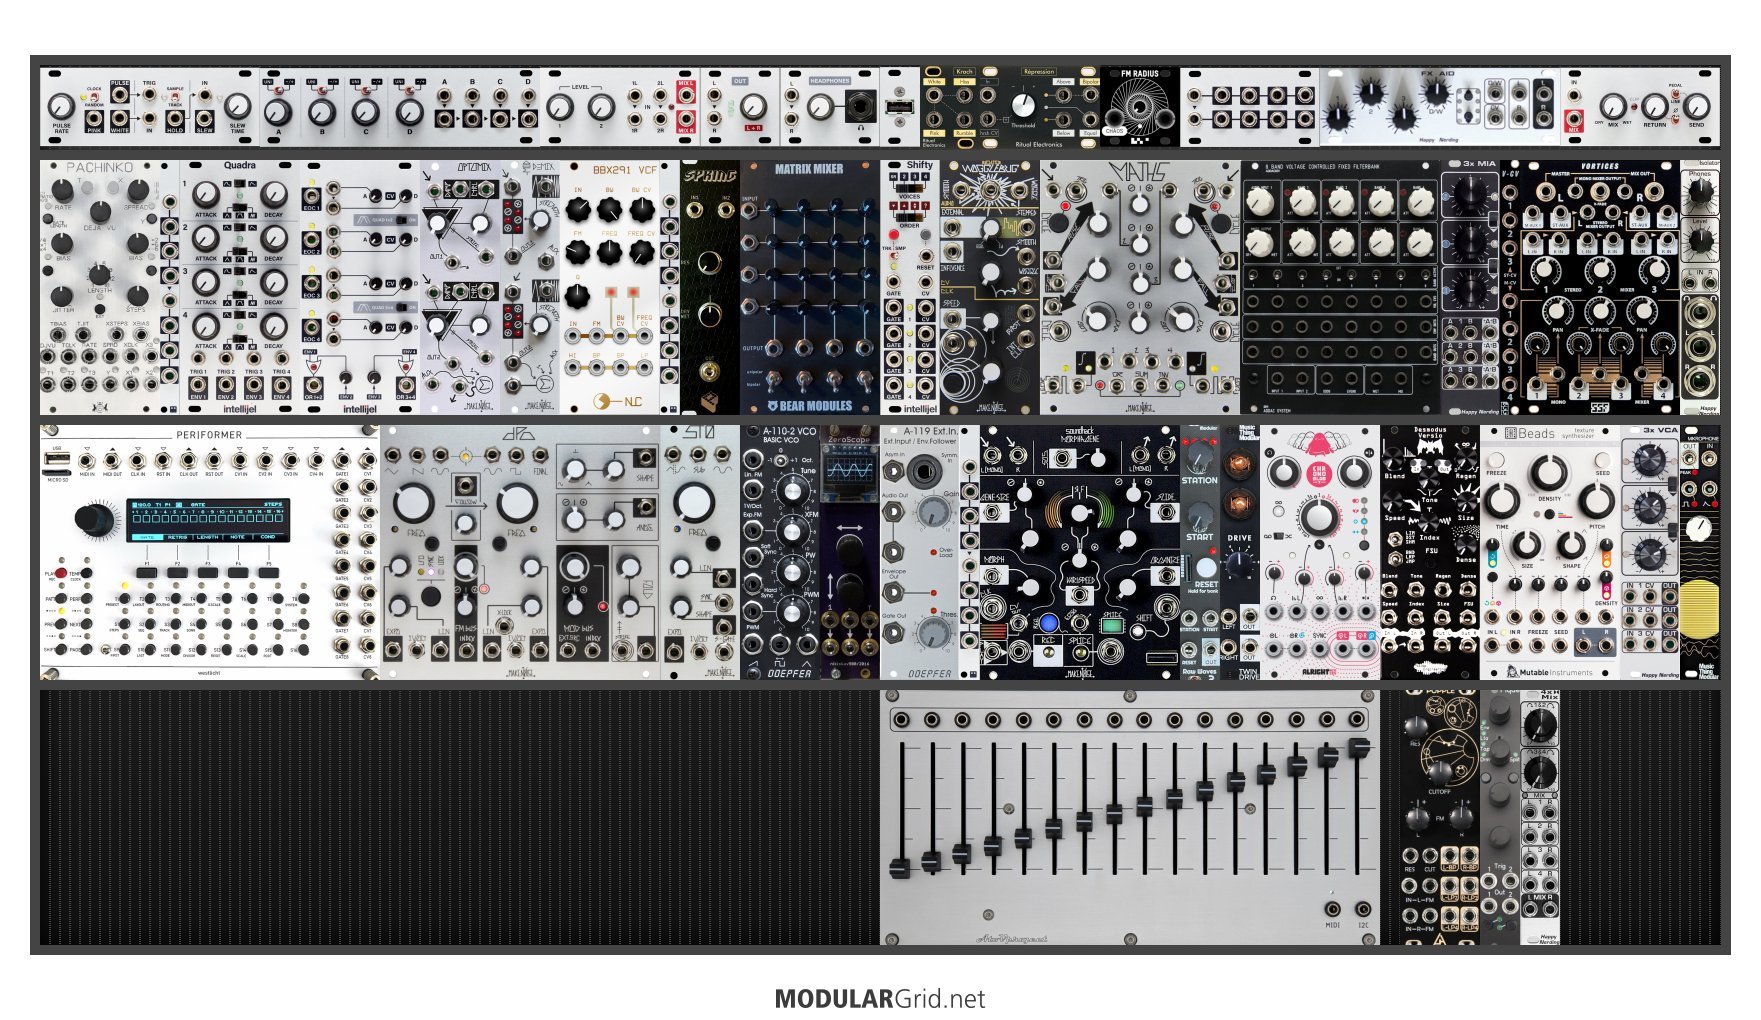The image size is (1761, 1020).
Task: Click the Threshold knob on Ritual Electronics
Action: [x=1022, y=105]
